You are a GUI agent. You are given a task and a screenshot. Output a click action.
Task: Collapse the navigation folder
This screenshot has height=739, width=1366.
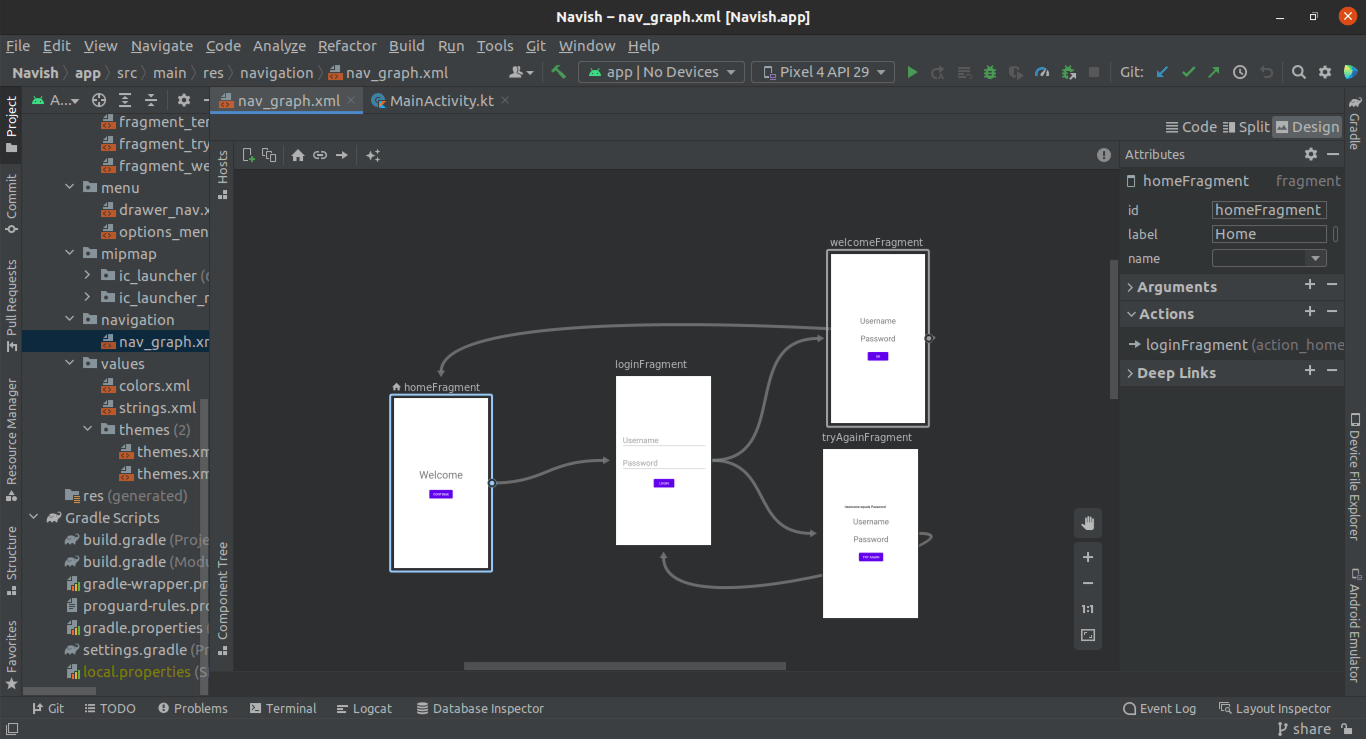pos(70,320)
